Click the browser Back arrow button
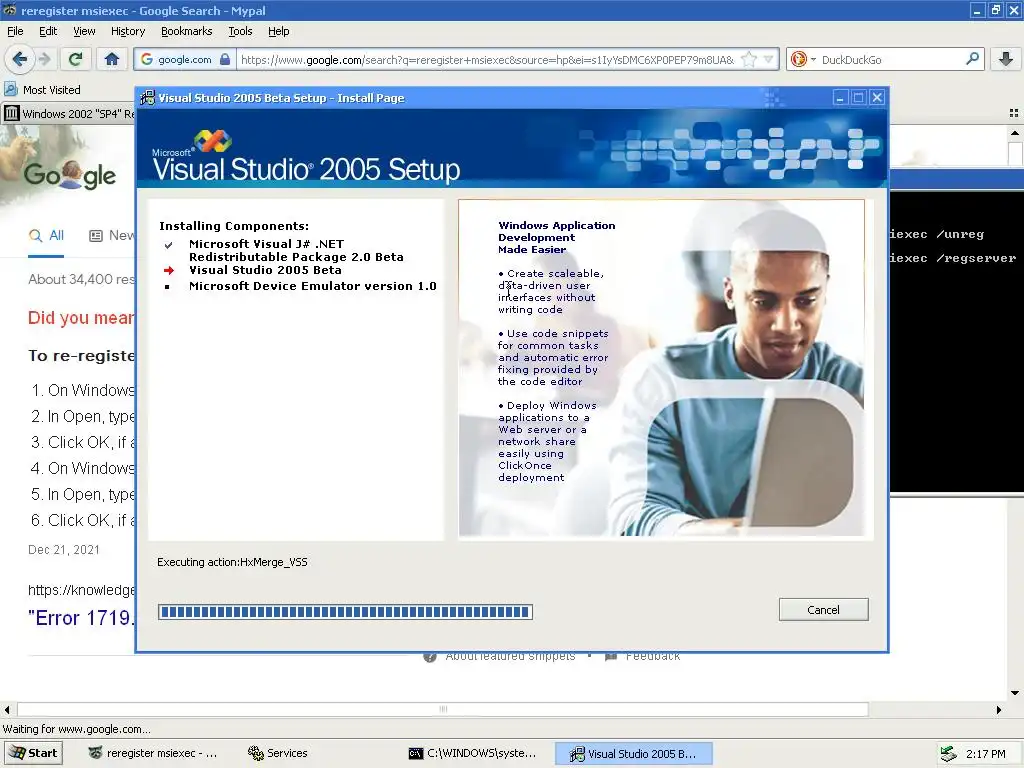Screen dimensions: 1024x768 point(19,59)
